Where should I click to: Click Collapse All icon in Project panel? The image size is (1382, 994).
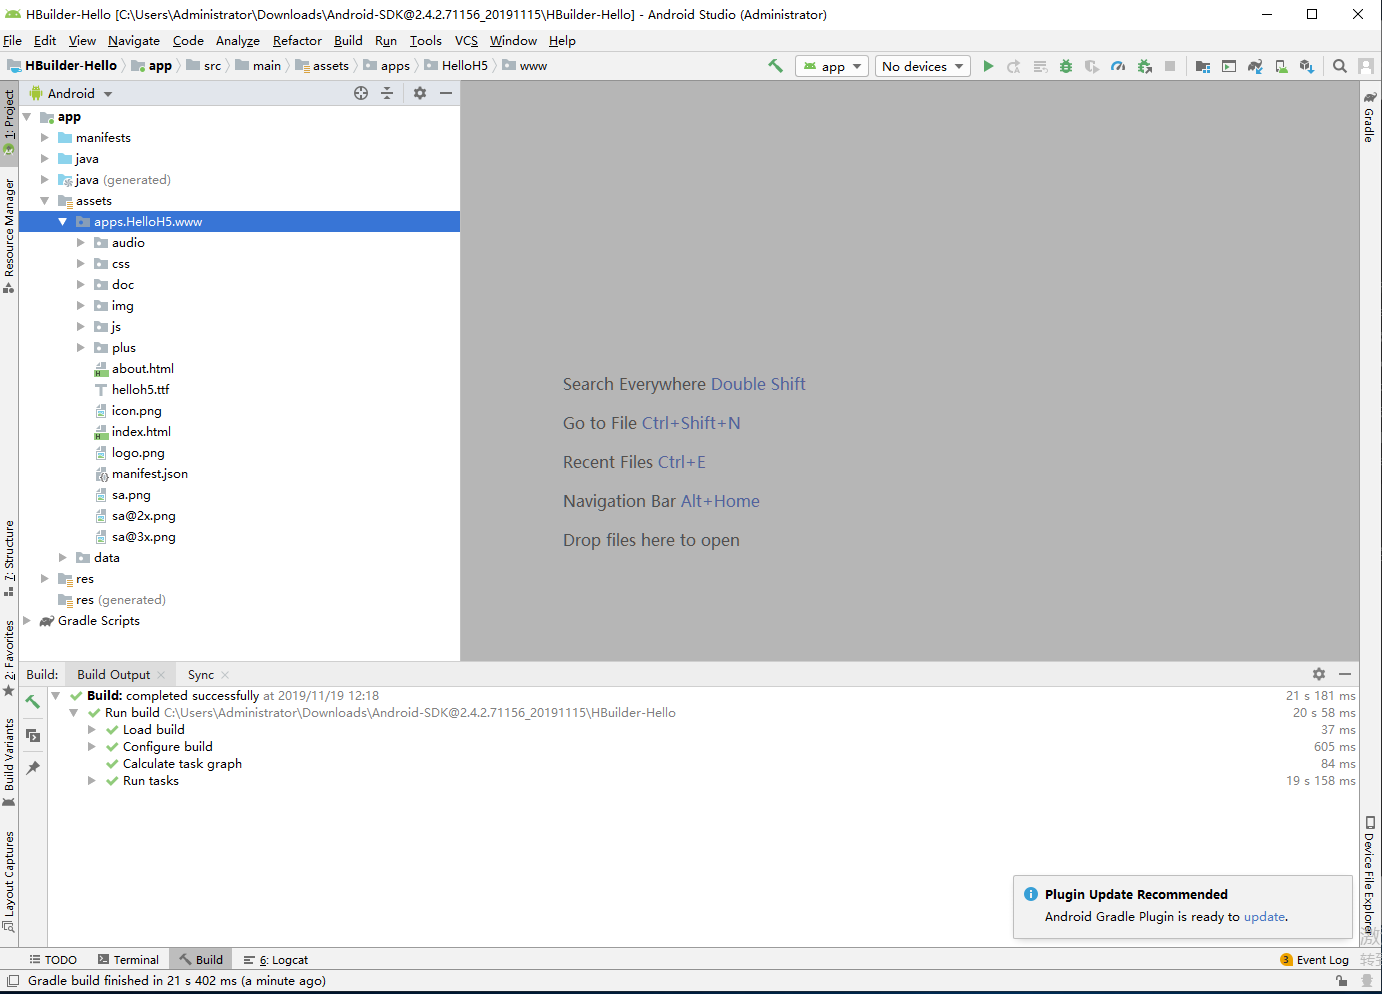point(387,93)
